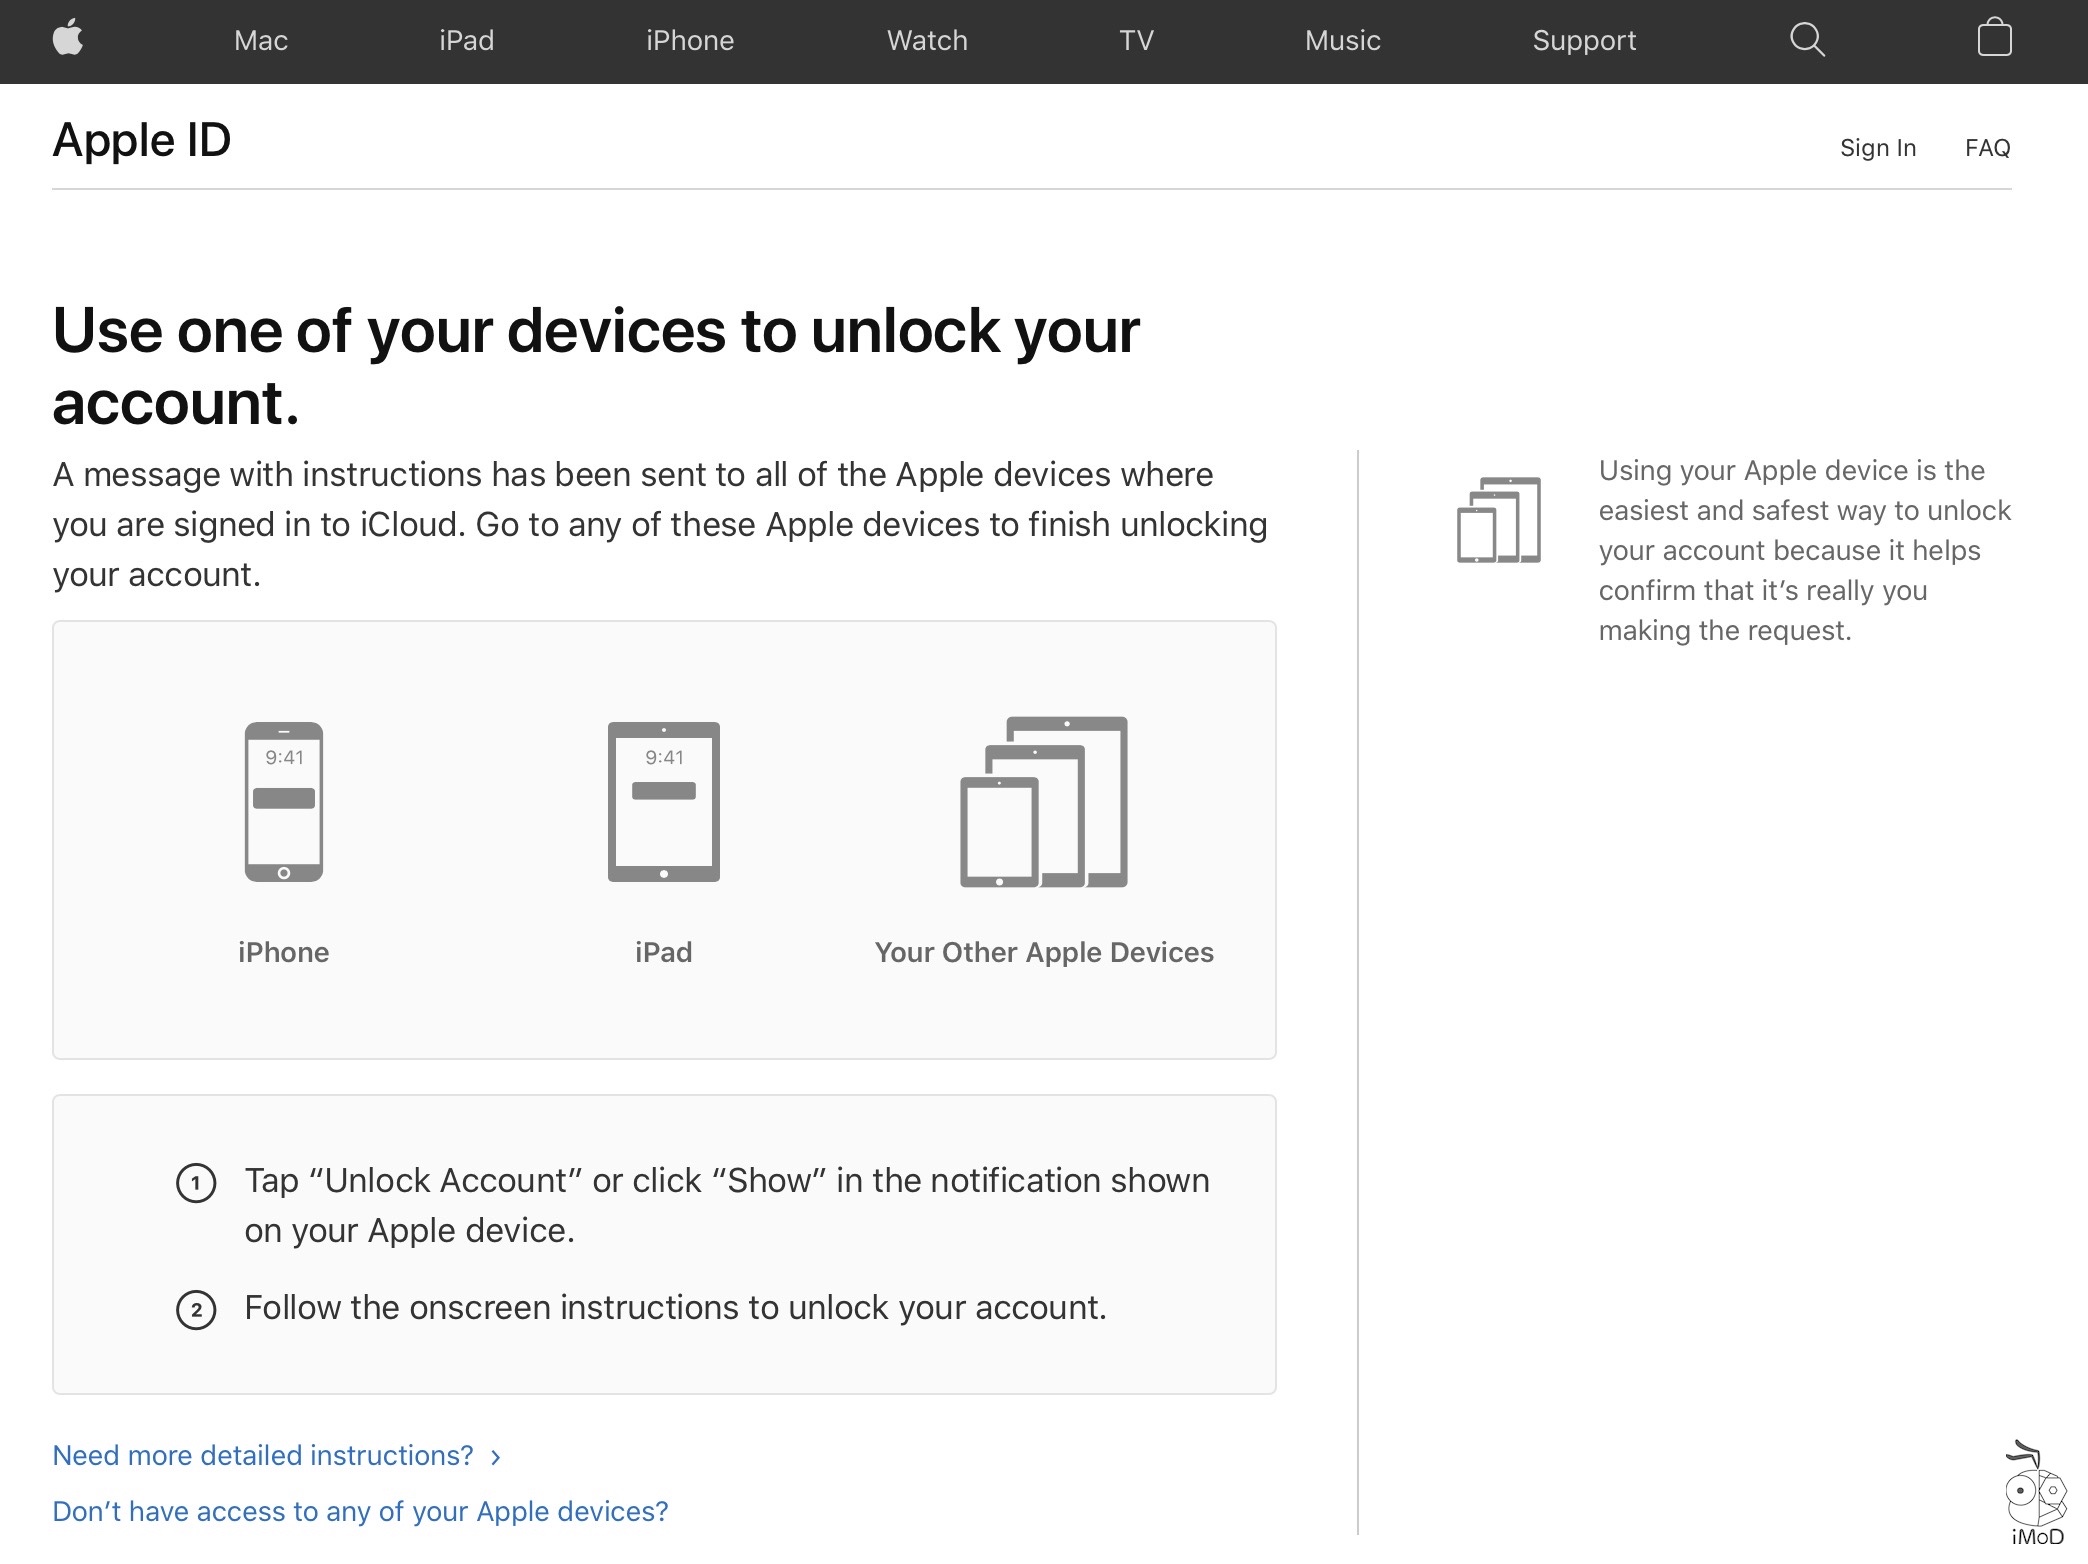This screenshot has height=1564, width=2088.
Task: Open iPhone in top navigation
Action: (x=690, y=41)
